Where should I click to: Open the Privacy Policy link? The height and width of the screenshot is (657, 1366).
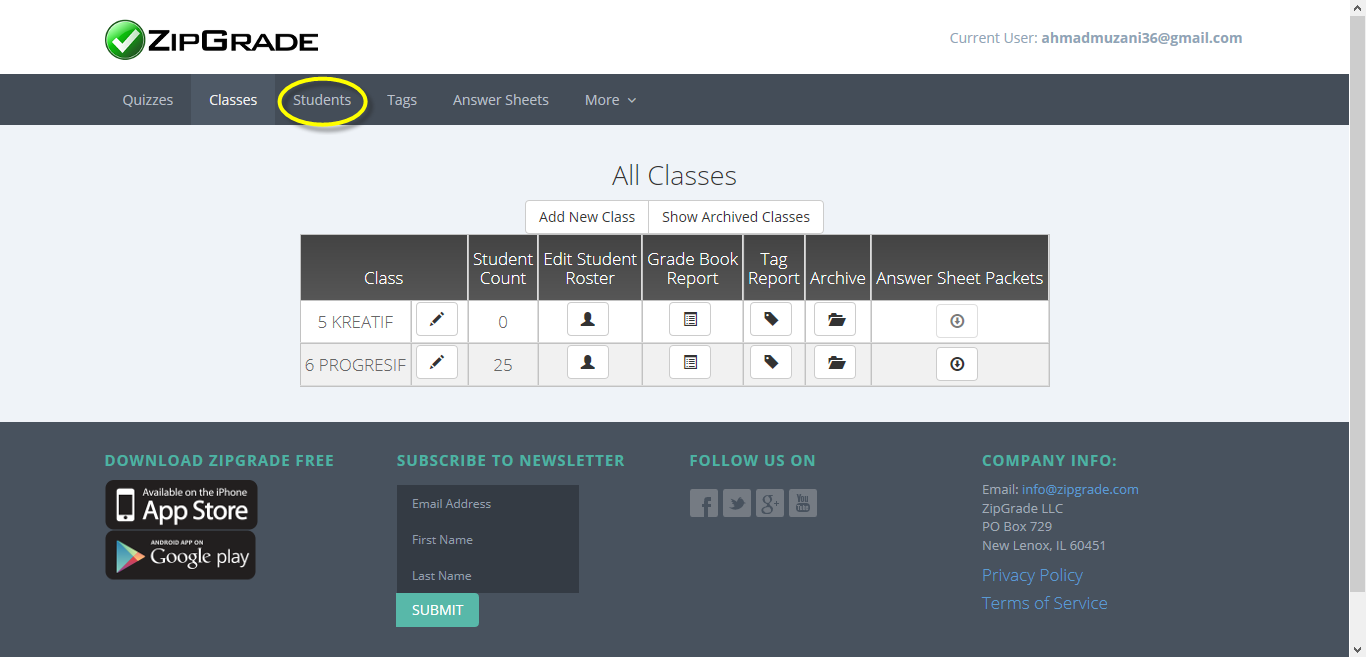point(1032,575)
